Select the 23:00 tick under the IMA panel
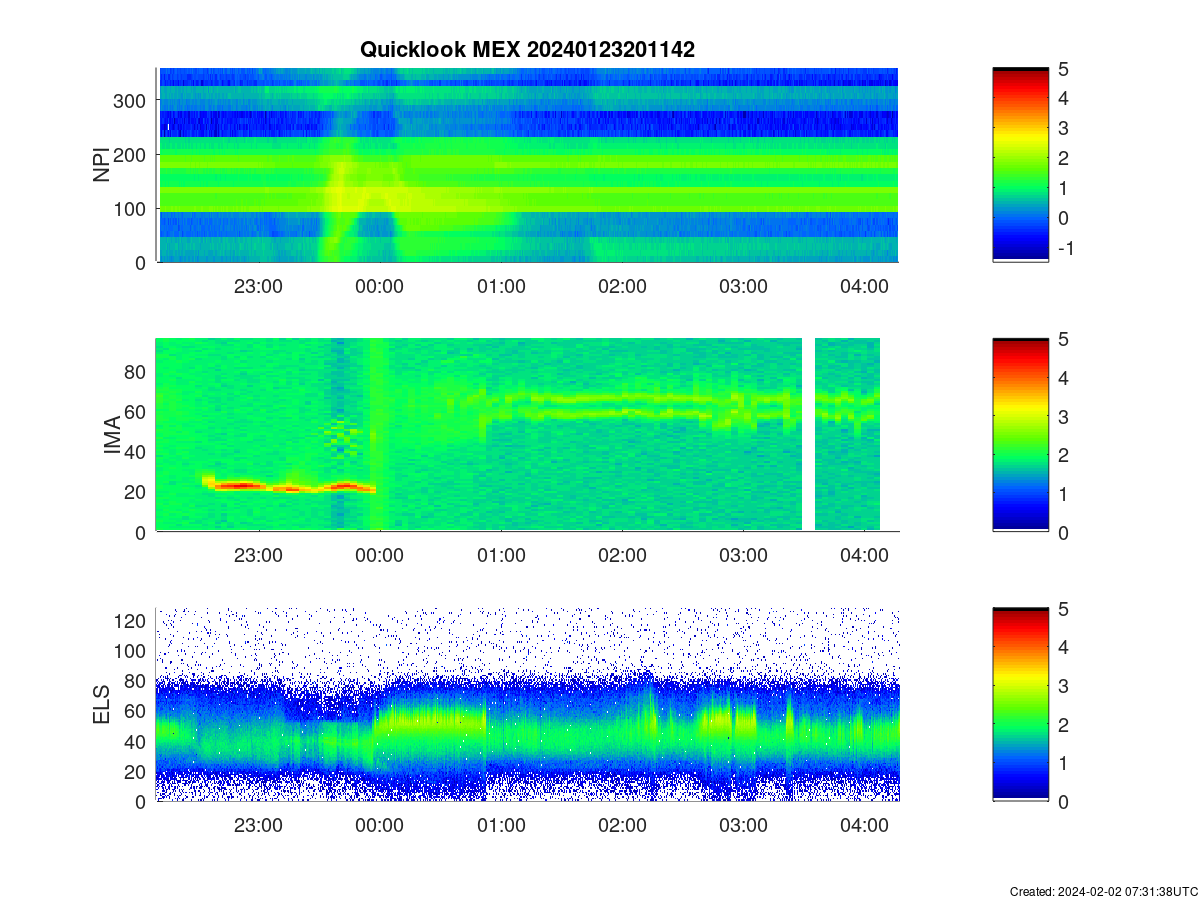Screen dimensions: 1200x900 pos(258,556)
